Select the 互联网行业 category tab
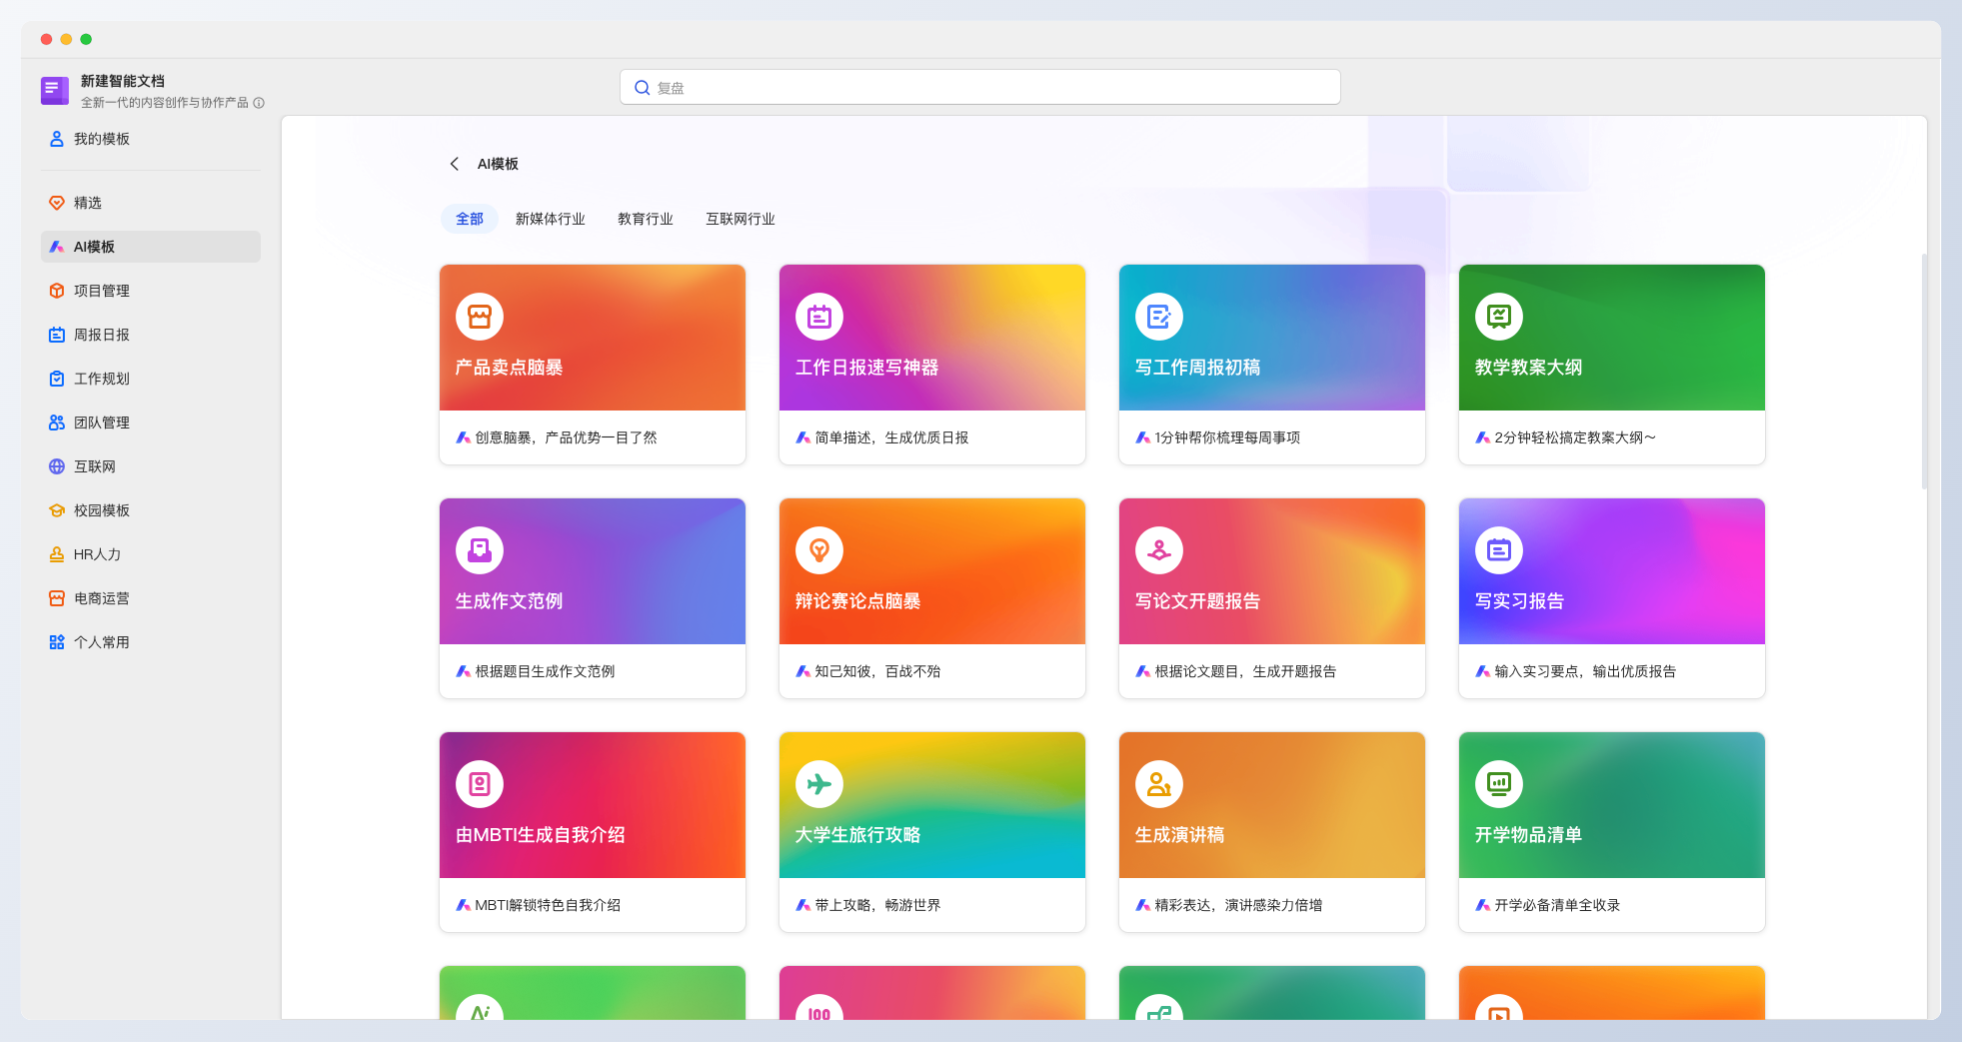1962x1042 pixels. click(x=740, y=219)
